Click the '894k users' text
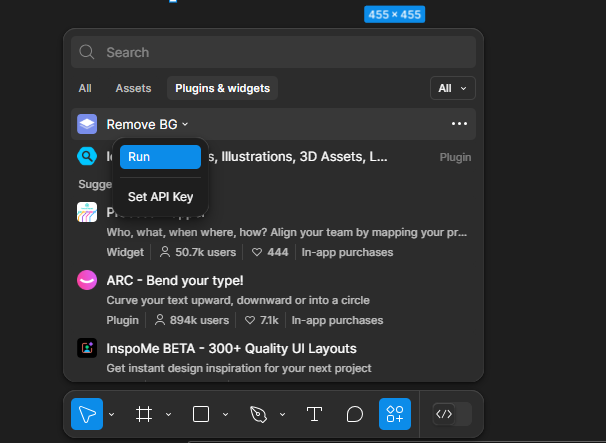606x443 pixels. [199, 320]
